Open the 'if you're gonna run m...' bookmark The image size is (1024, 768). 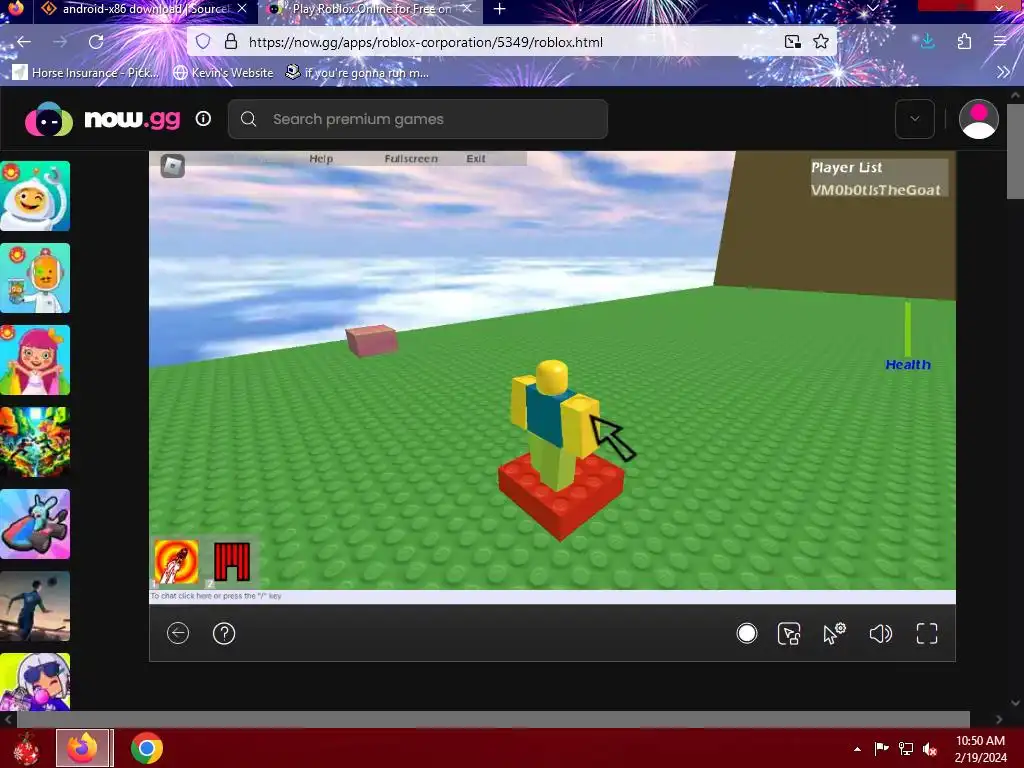click(x=357, y=72)
